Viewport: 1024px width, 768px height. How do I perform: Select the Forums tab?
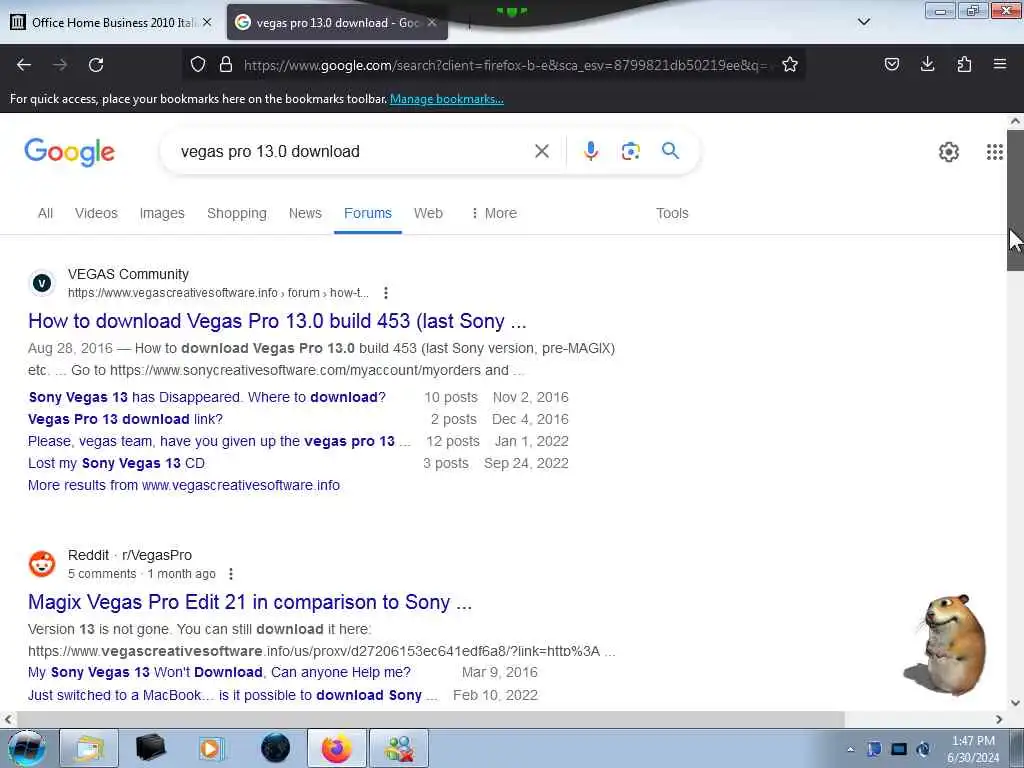tap(368, 214)
